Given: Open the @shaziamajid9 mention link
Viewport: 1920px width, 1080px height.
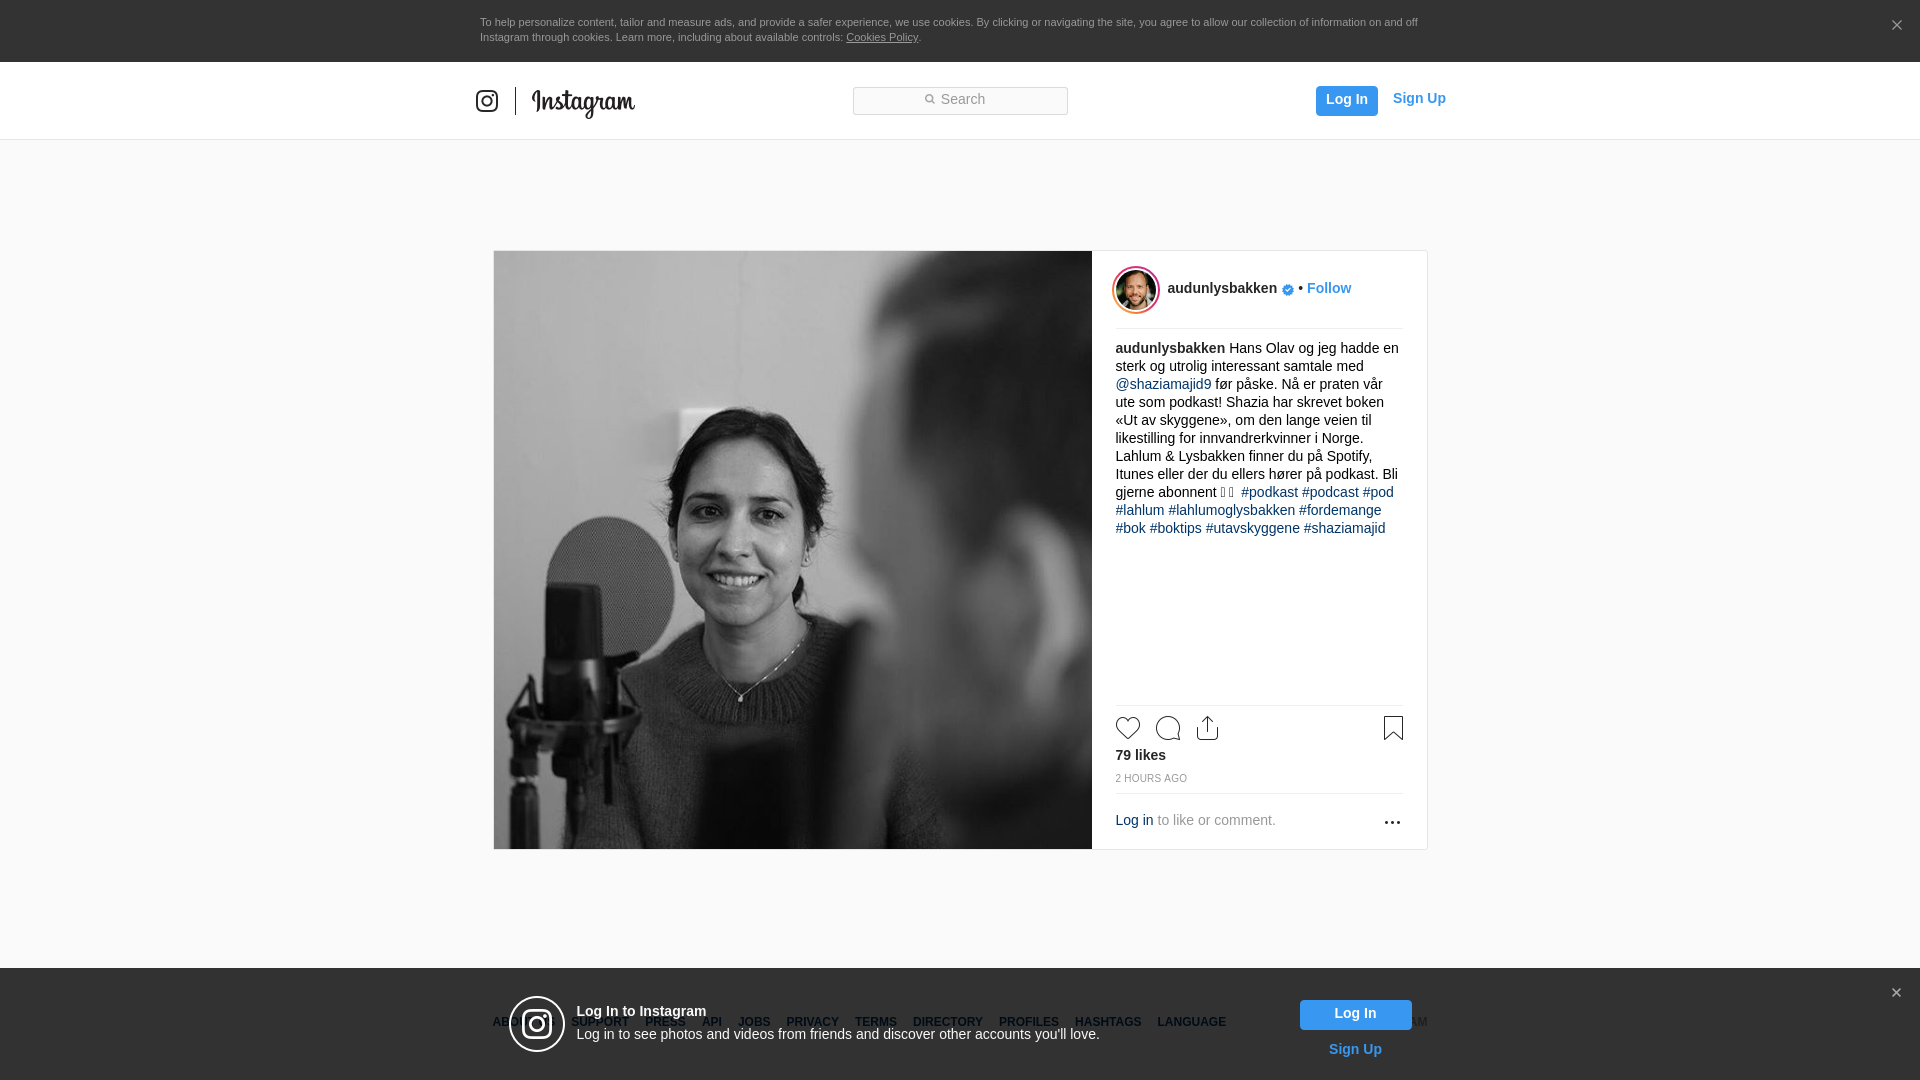Looking at the screenshot, I should (x=1163, y=384).
